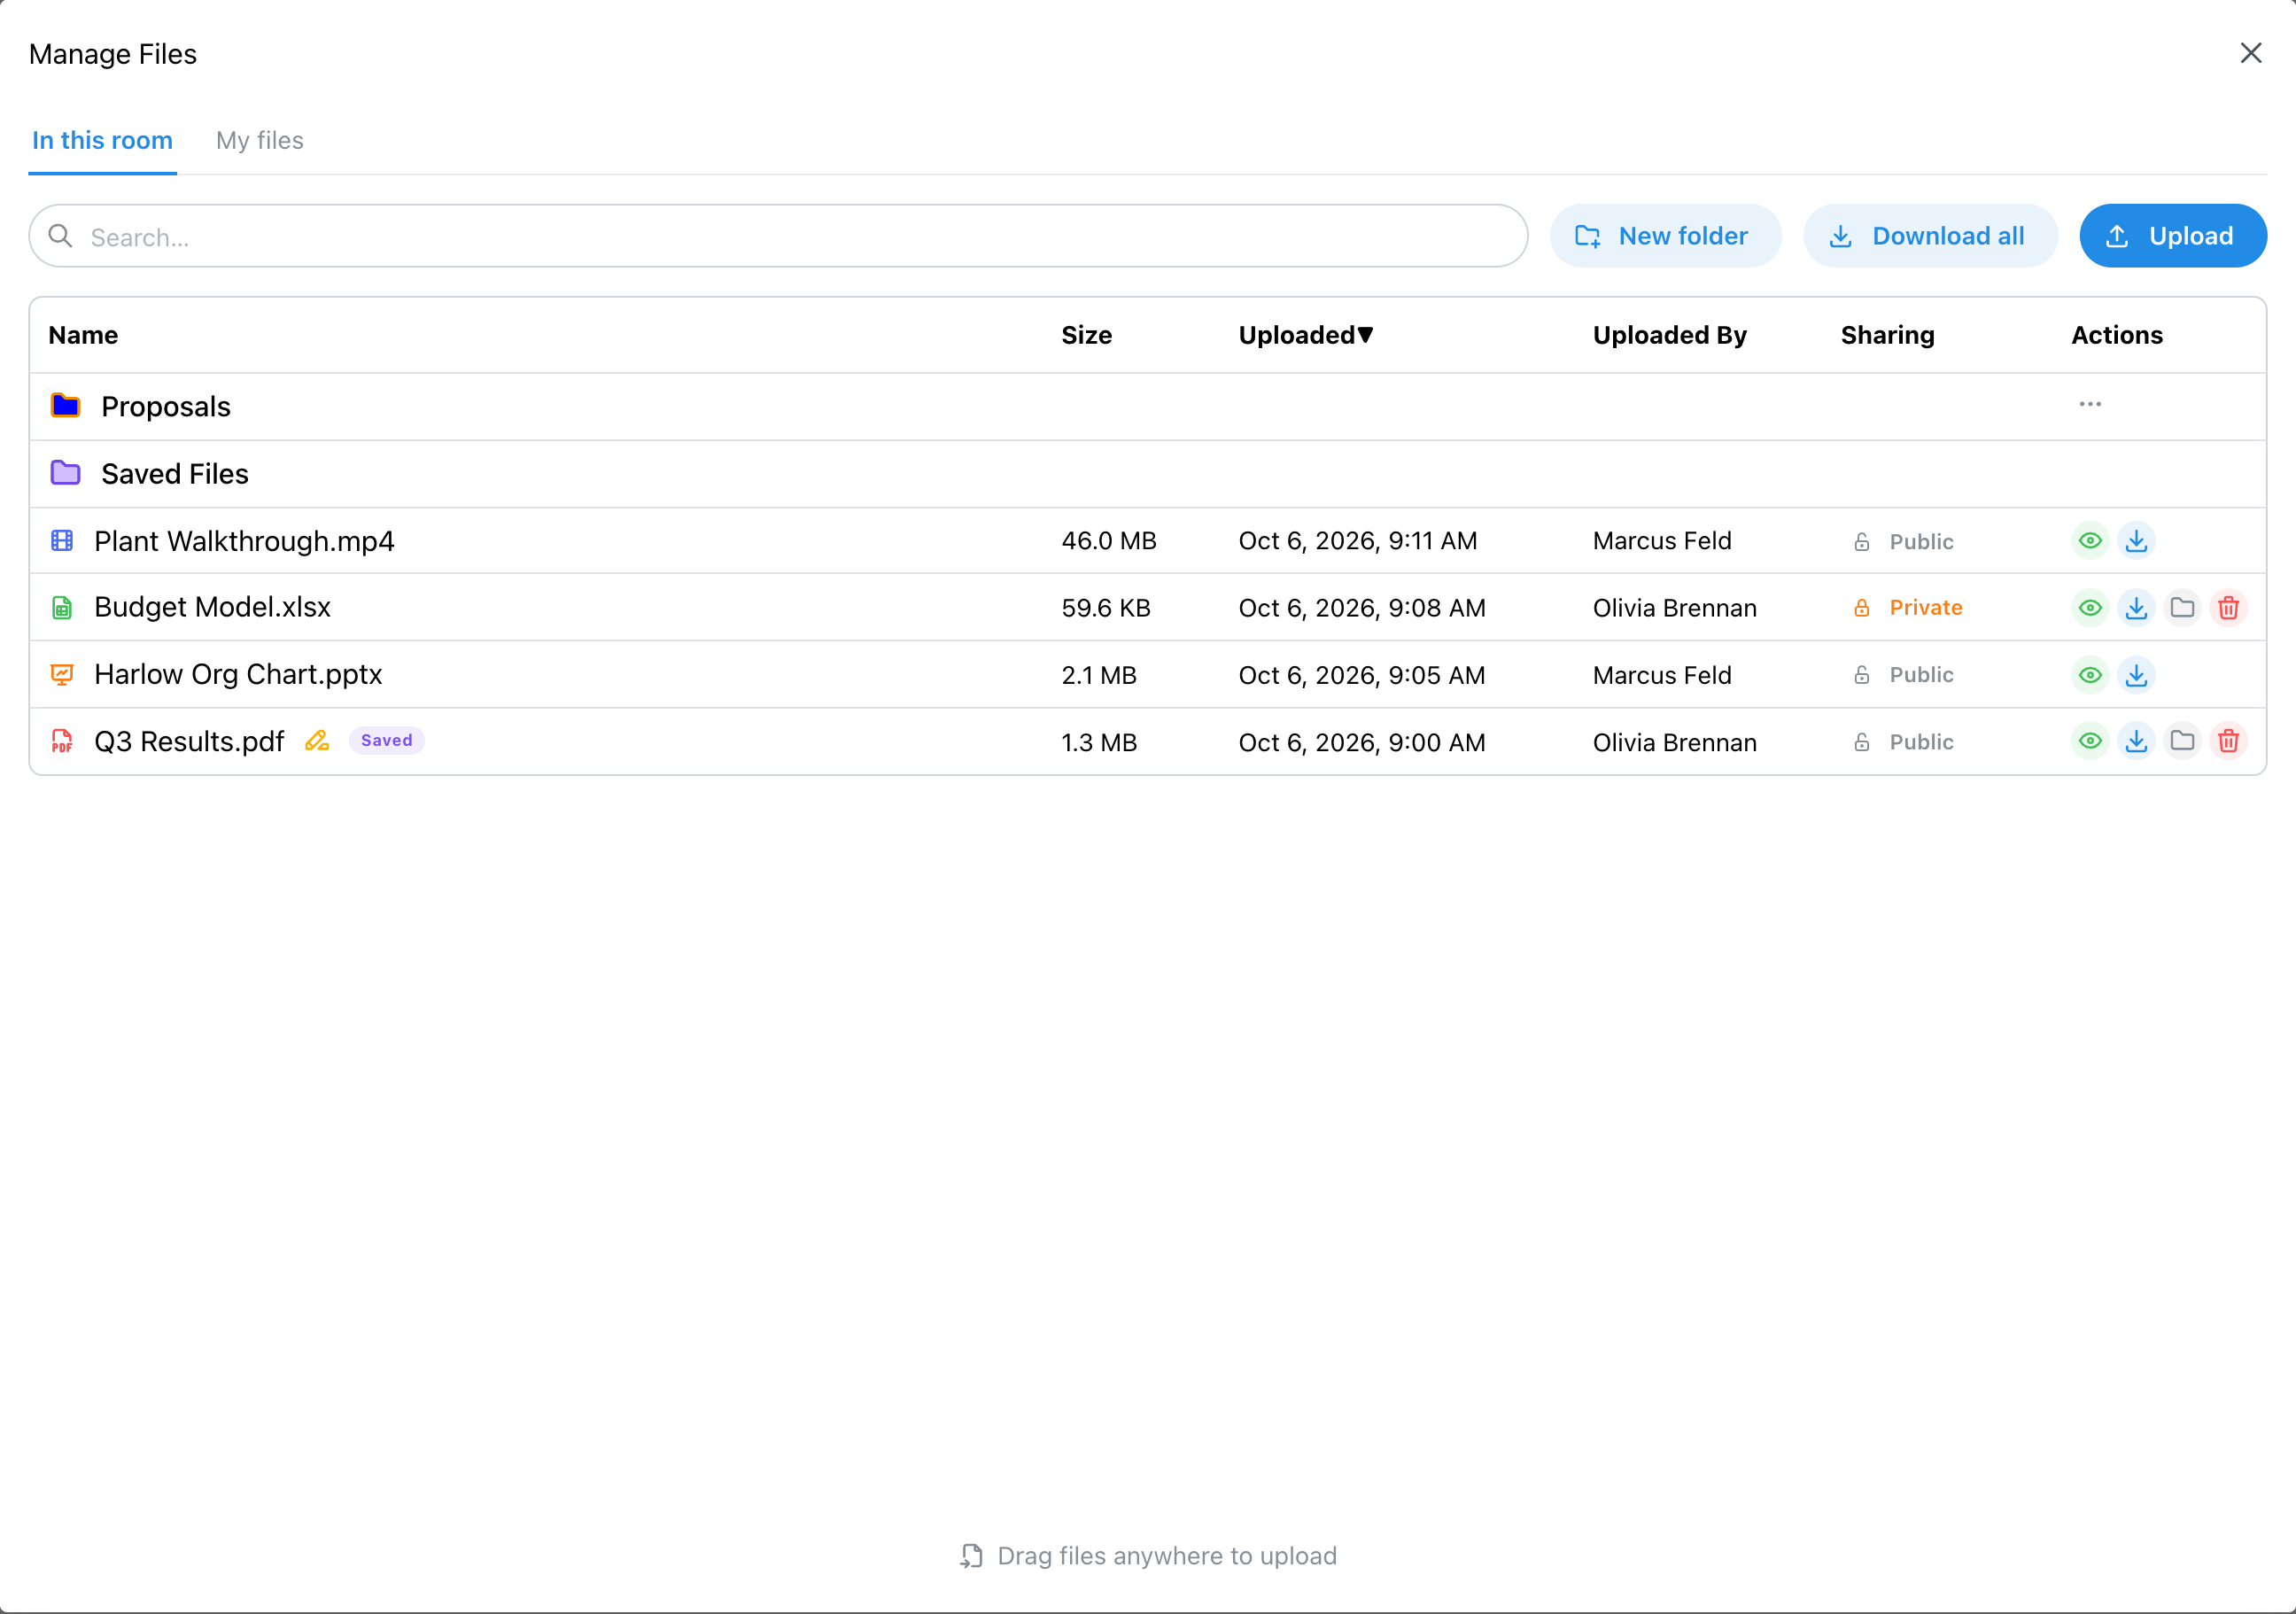
Task: Click the PDF file icon for Q3 Results
Action: tap(62, 741)
